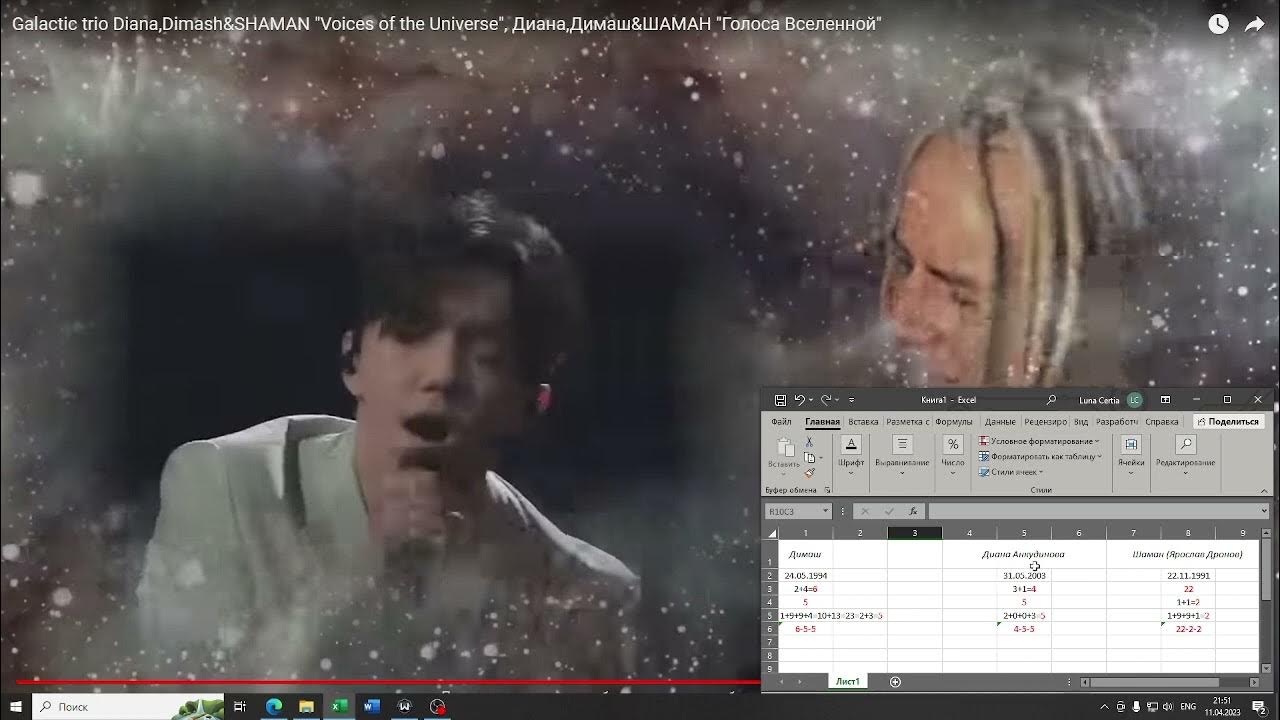Image resolution: width=1280 pixels, height=720 pixels.
Task: Click the YouTube Share arrow icon
Action: [x=1255, y=25]
